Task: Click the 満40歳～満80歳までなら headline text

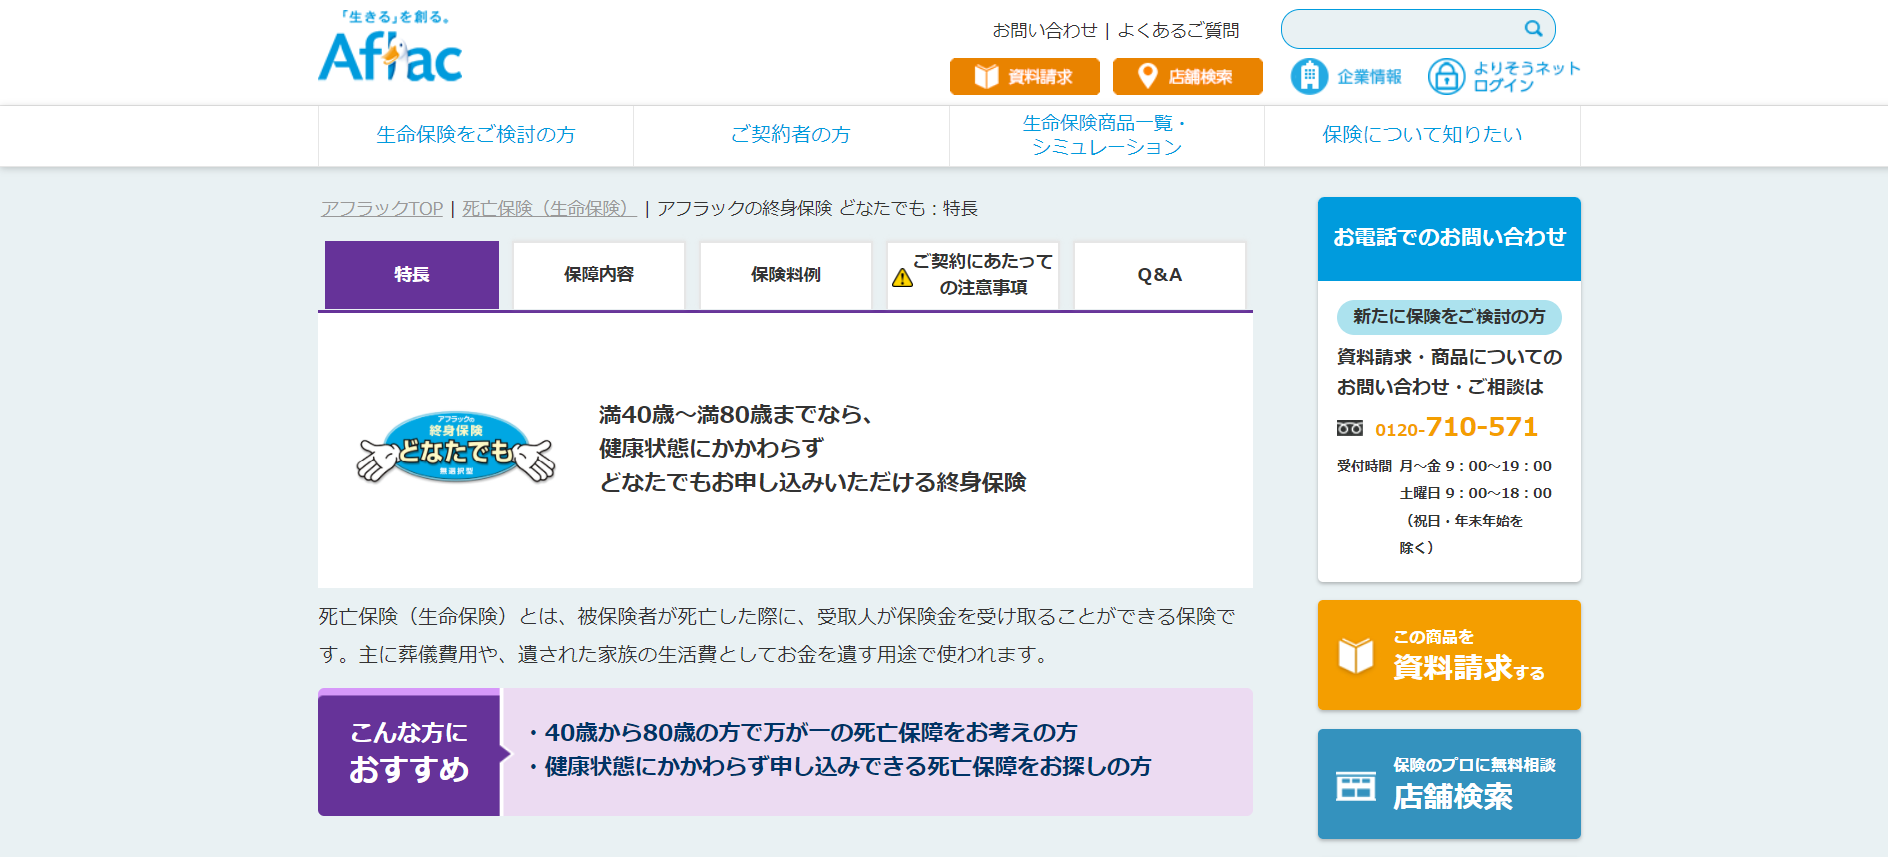Action: click(x=736, y=415)
